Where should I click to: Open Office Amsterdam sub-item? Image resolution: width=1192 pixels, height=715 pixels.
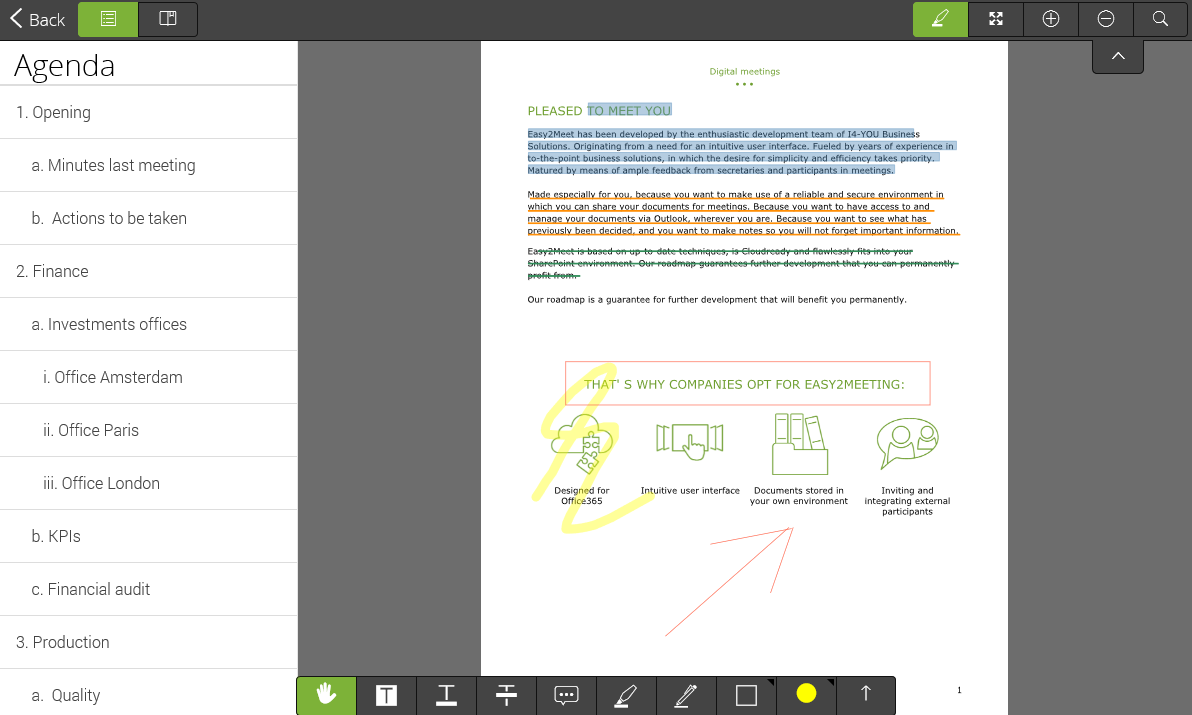[148, 378]
